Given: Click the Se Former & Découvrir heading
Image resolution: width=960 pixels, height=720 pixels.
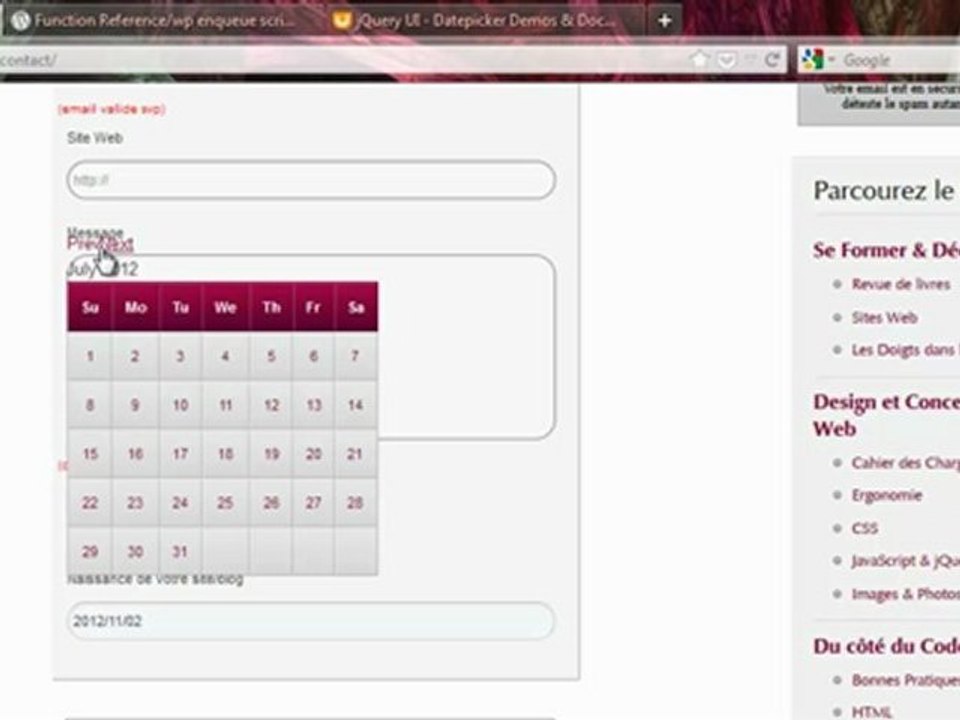Looking at the screenshot, I should tap(886, 250).
